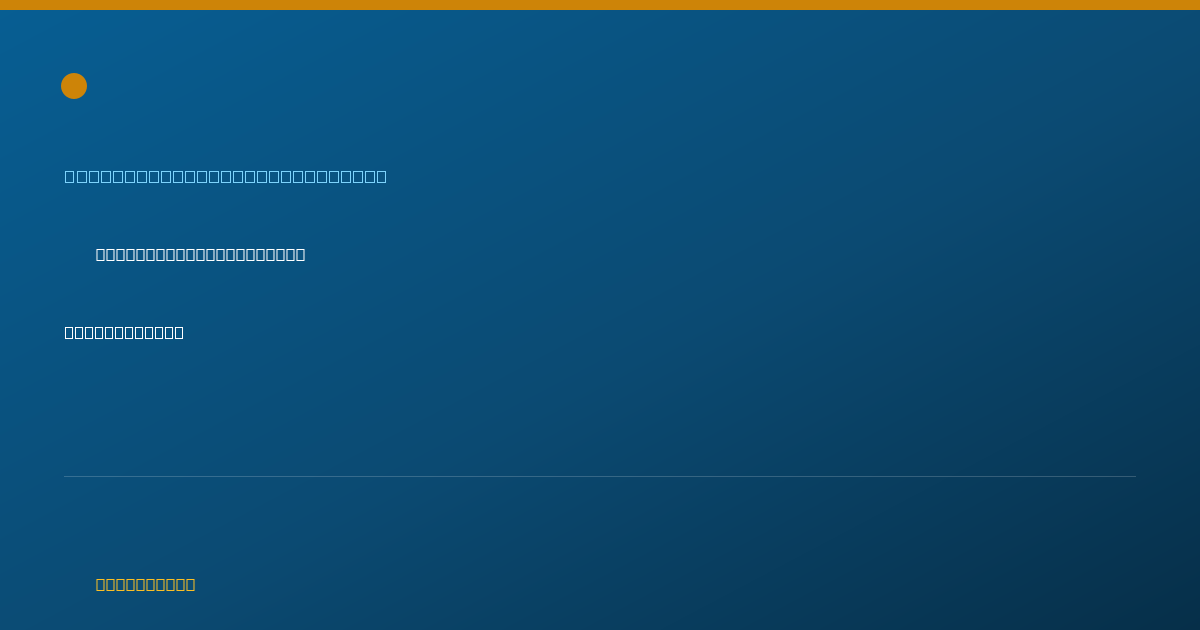Open the orange text link at bottom
This screenshot has width=1200, height=630.
point(145,585)
